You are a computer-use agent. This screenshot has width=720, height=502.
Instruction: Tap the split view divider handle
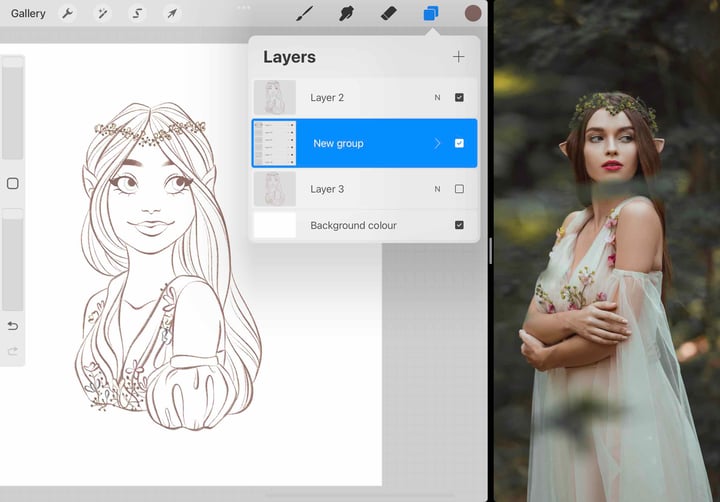(x=490, y=251)
